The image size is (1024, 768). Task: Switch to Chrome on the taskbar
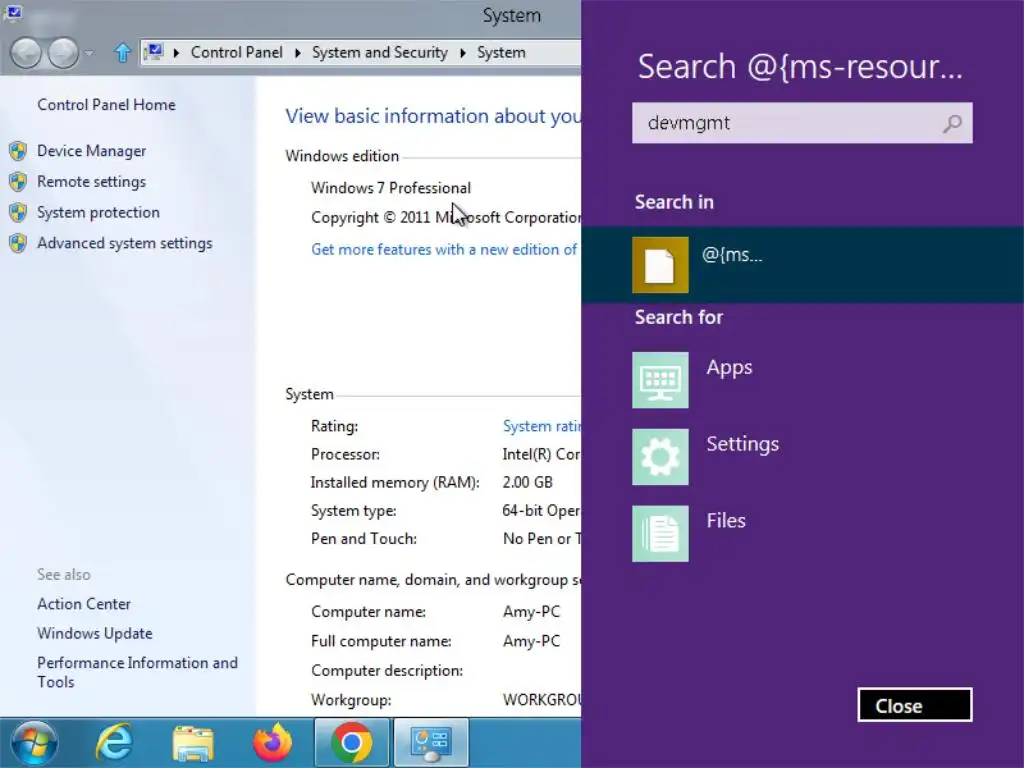(352, 743)
